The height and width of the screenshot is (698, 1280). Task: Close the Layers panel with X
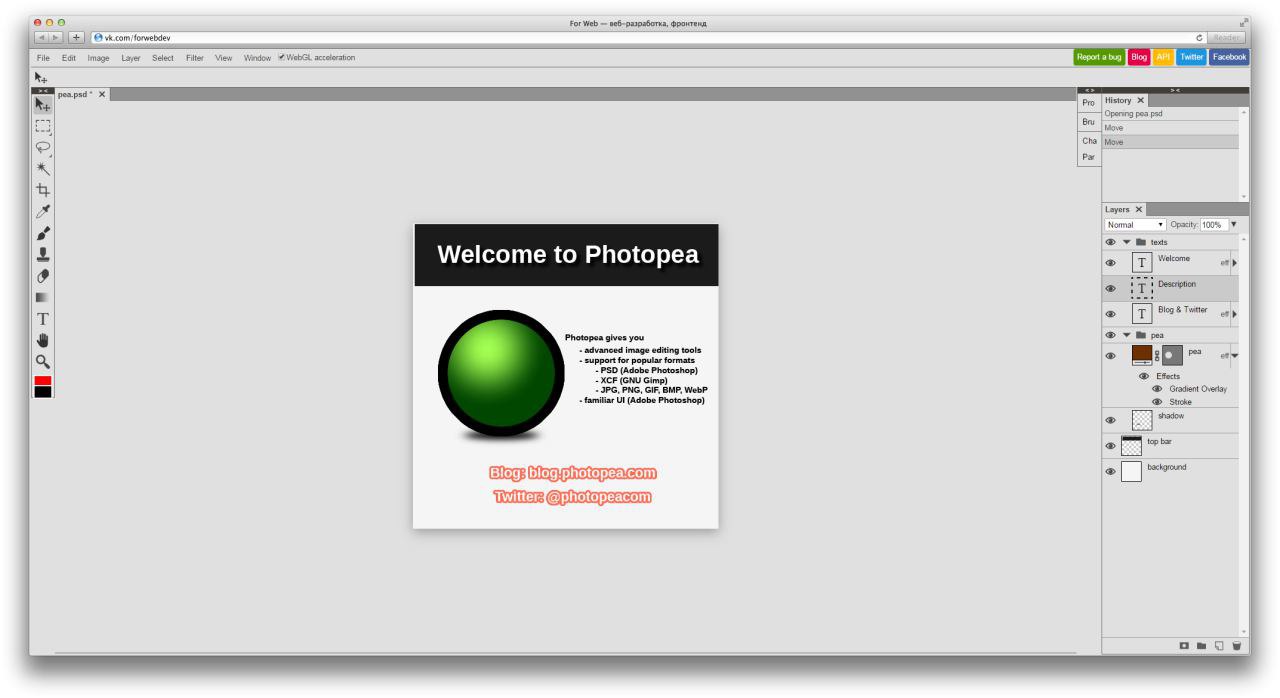[1138, 209]
